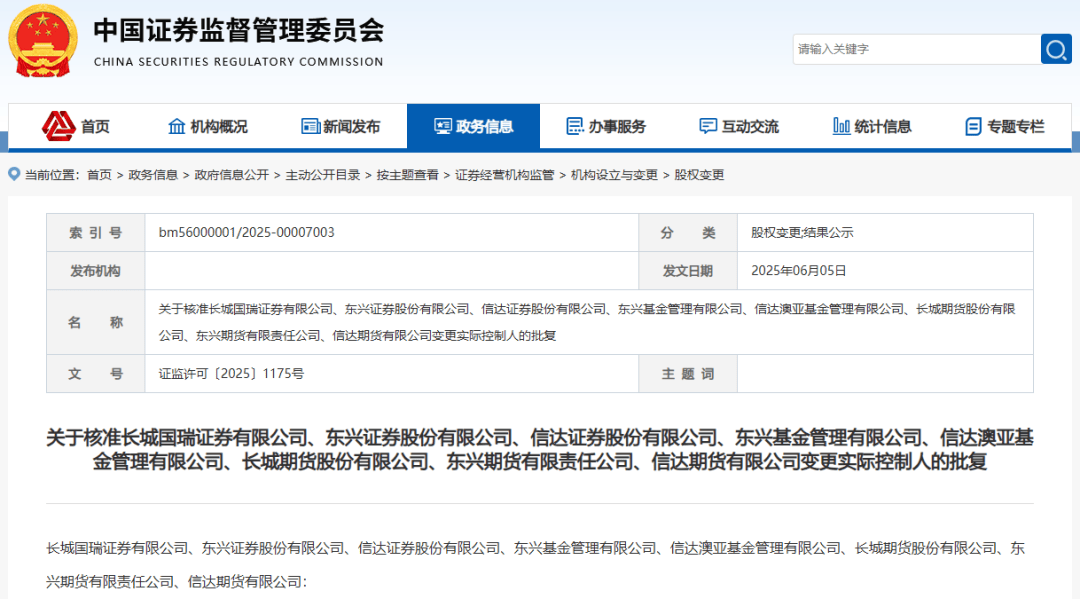
Task: Switch to the 政务信息 tab
Action: coord(471,126)
